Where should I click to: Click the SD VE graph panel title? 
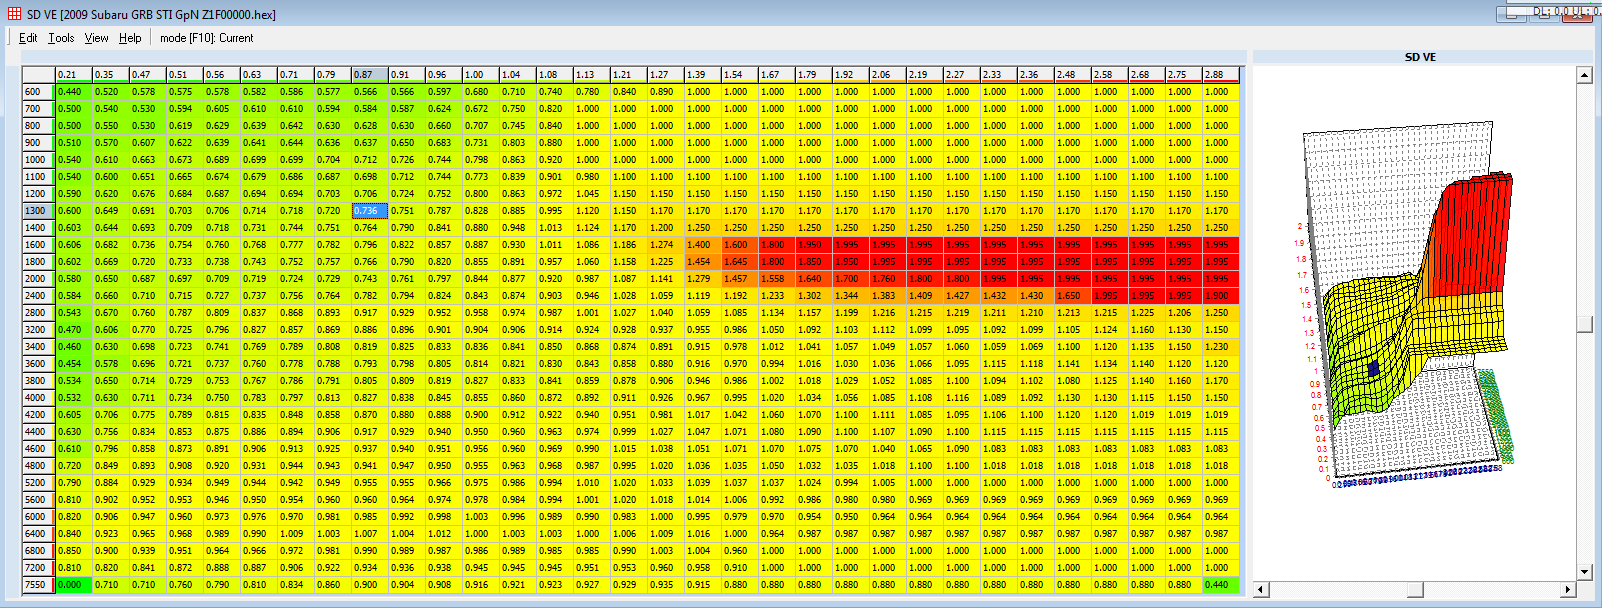tap(1419, 57)
